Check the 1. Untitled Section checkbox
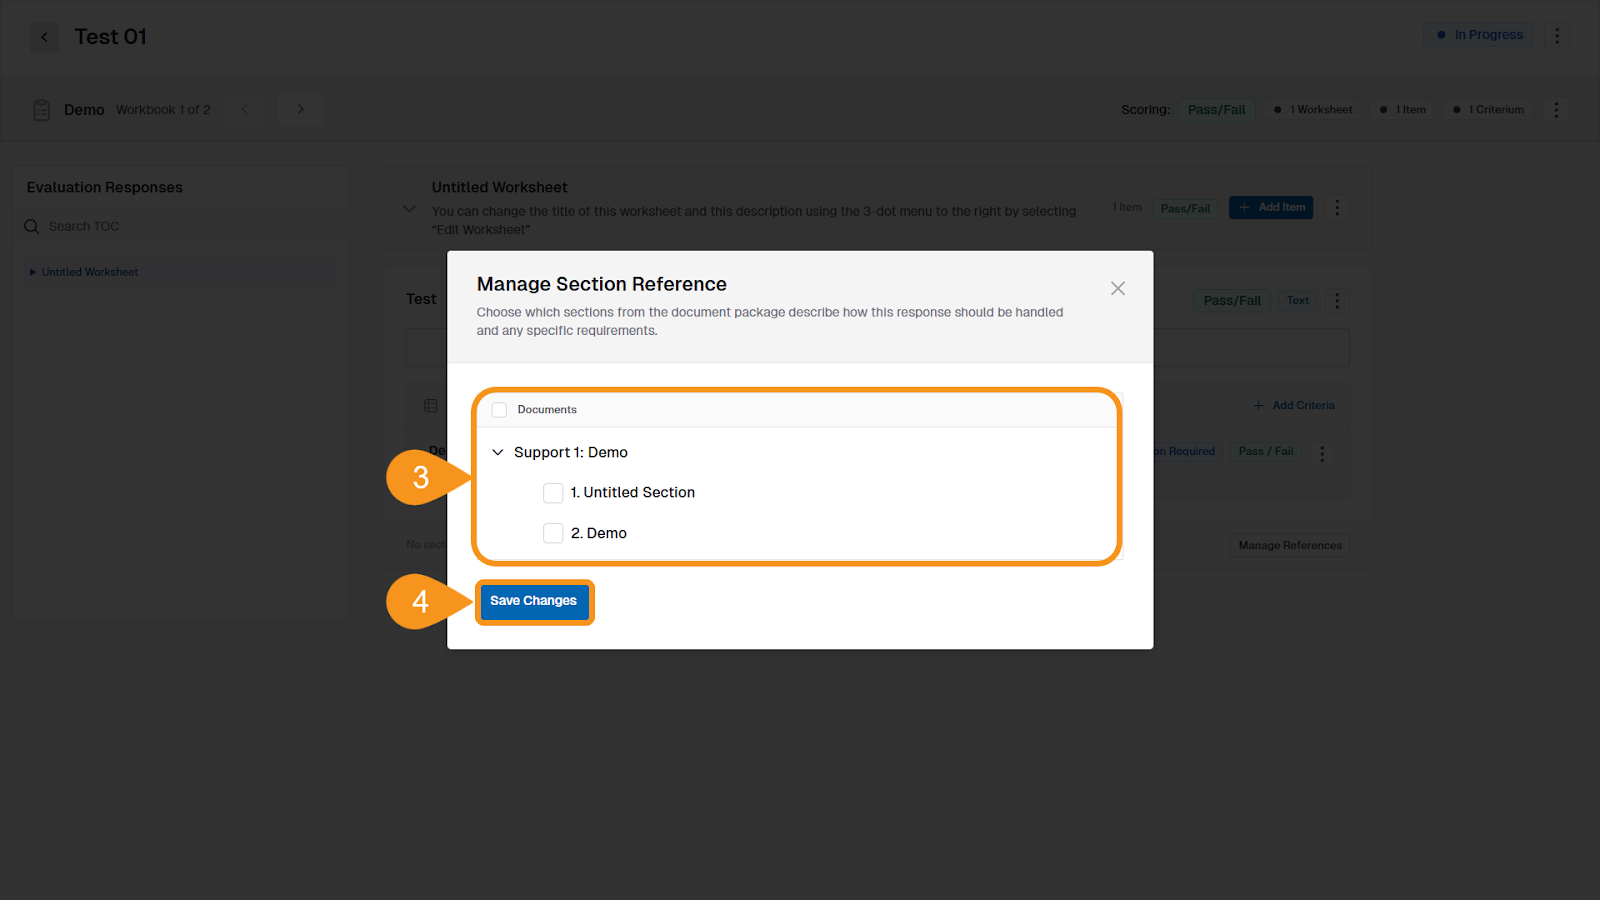Image resolution: width=1600 pixels, height=900 pixels. click(x=553, y=492)
